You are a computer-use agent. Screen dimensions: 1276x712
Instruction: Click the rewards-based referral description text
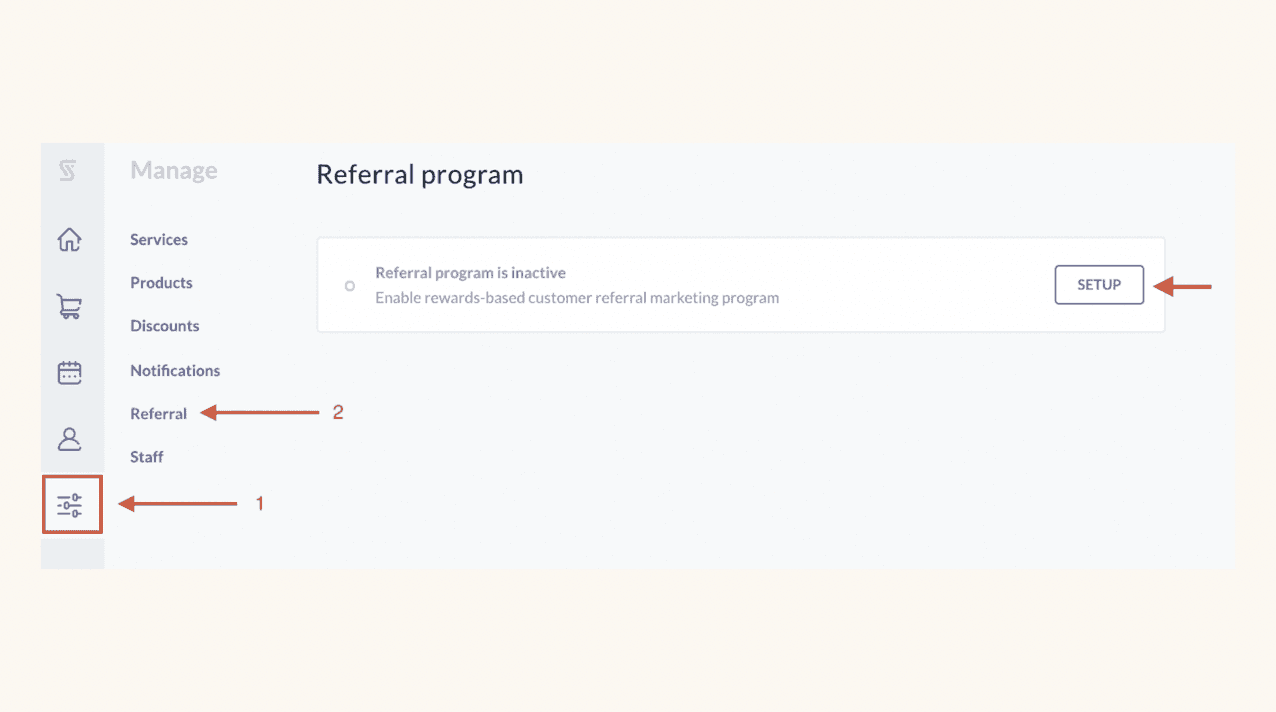577,298
